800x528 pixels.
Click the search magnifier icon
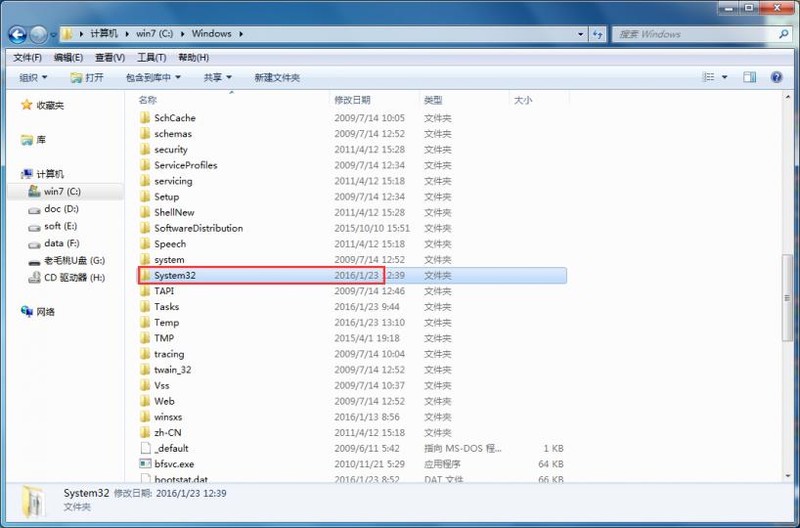[x=783, y=34]
